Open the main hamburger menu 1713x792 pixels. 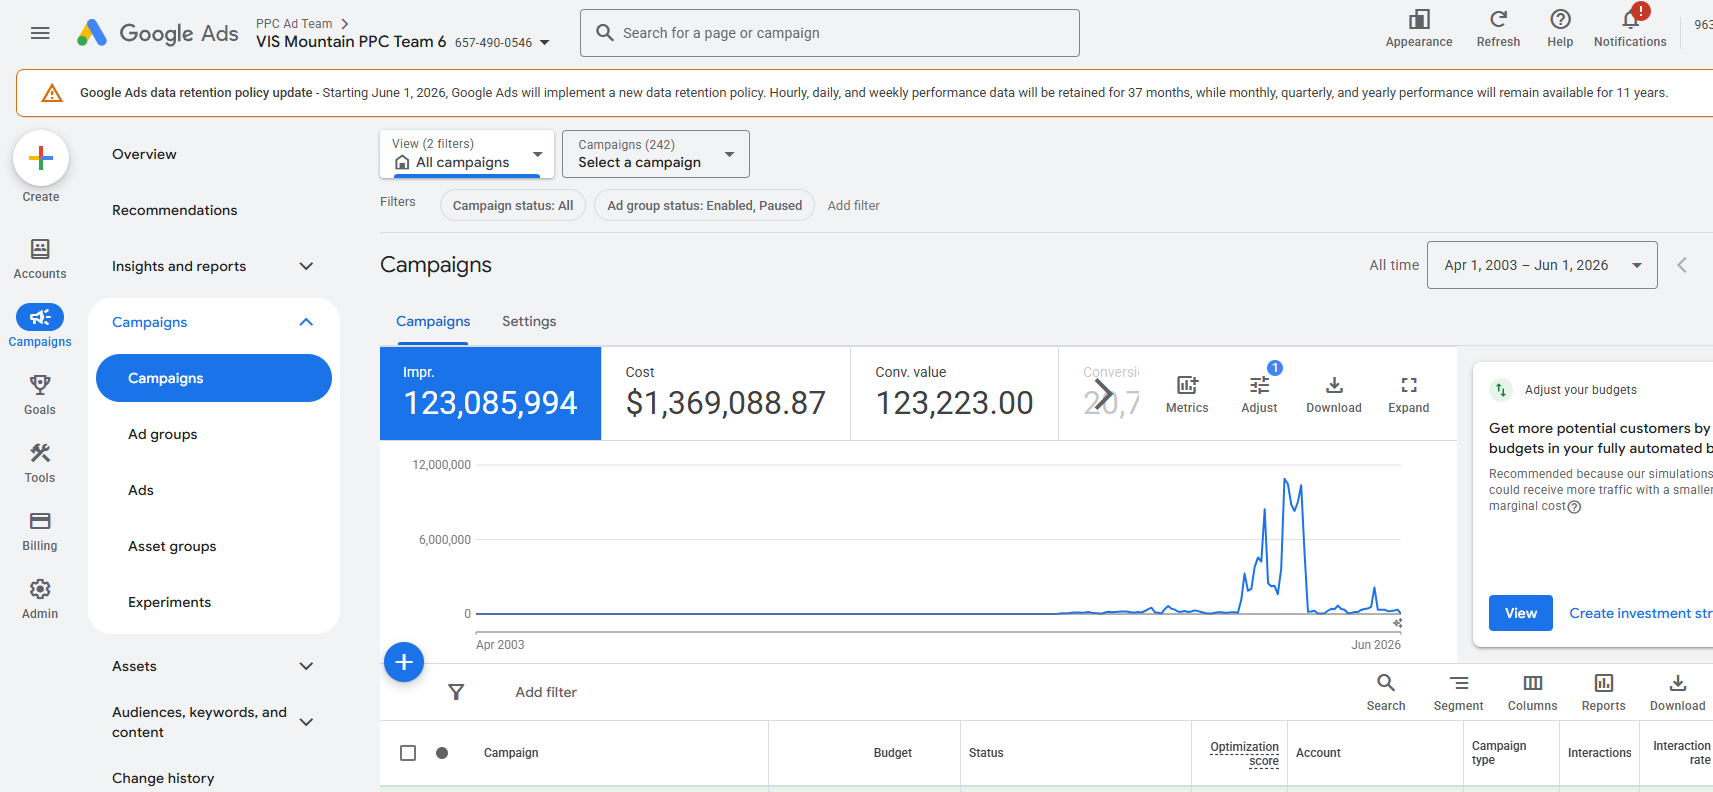[40, 33]
